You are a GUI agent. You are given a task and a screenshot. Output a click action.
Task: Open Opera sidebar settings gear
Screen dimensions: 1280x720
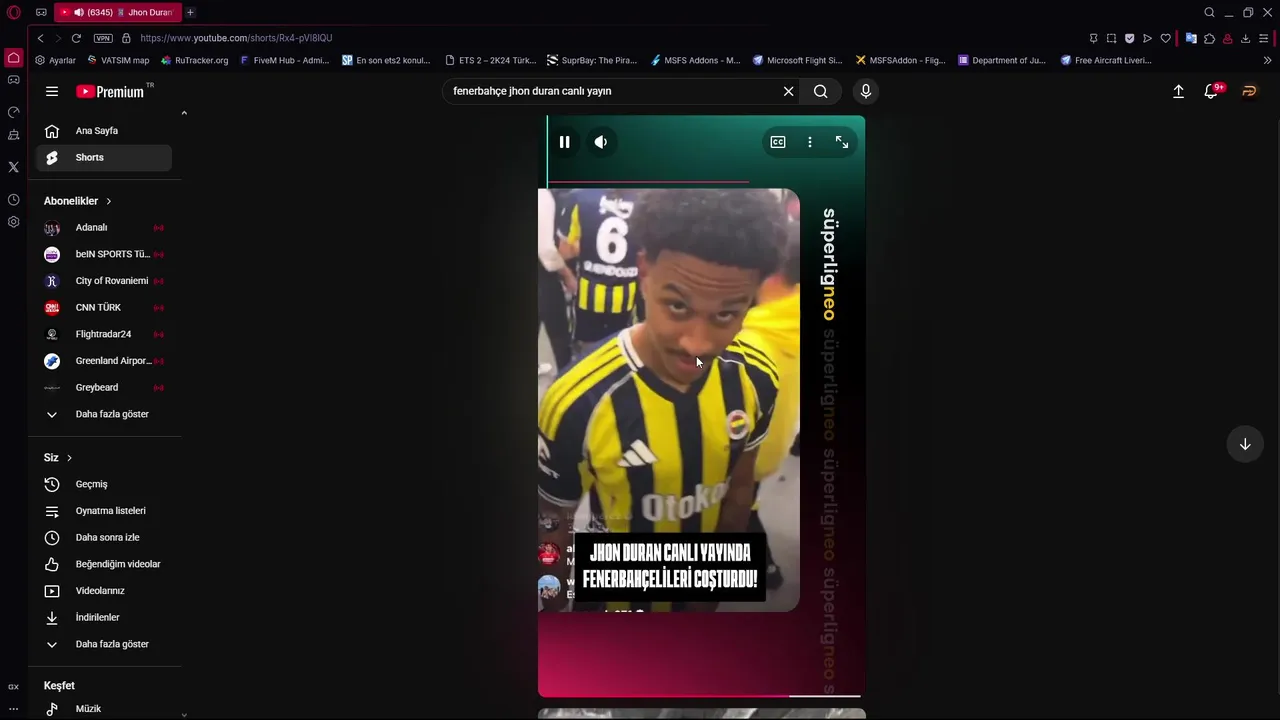point(13,222)
